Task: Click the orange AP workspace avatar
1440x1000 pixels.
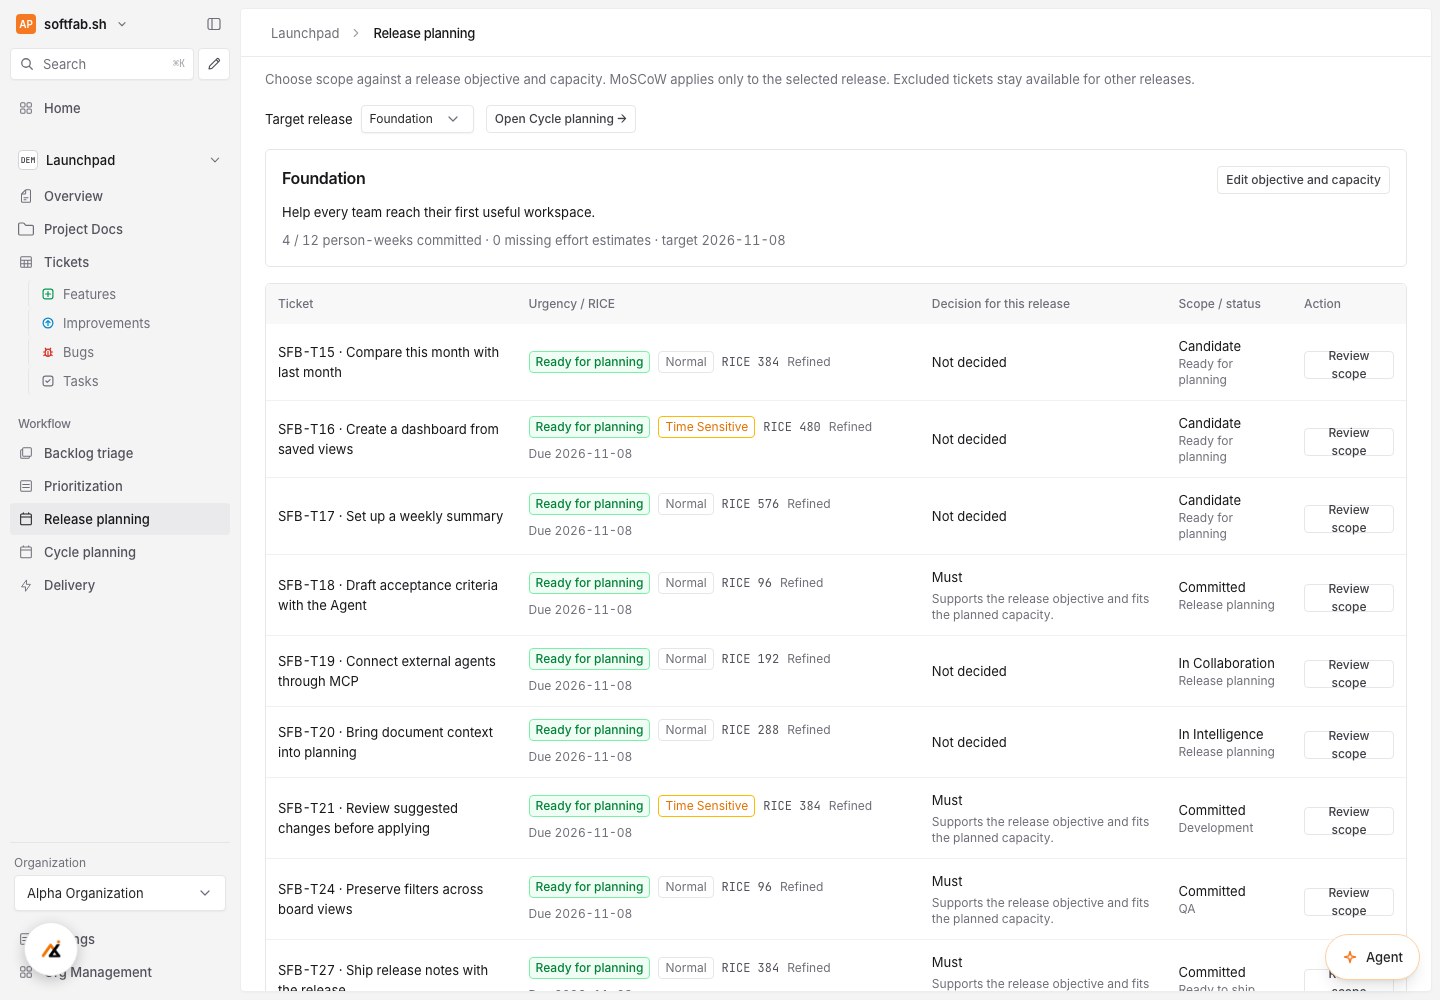Action: click(26, 24)
